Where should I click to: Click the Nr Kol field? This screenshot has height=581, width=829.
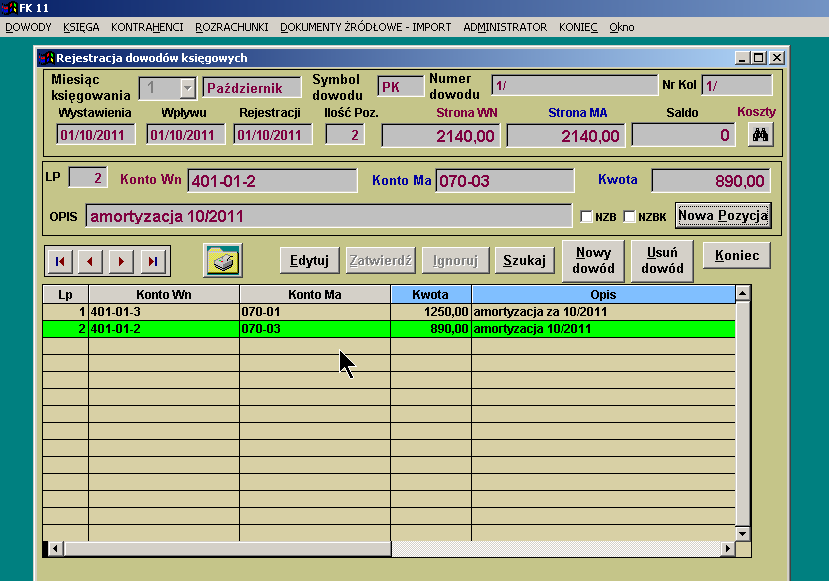pyautogui.click(x=737, y=85)
